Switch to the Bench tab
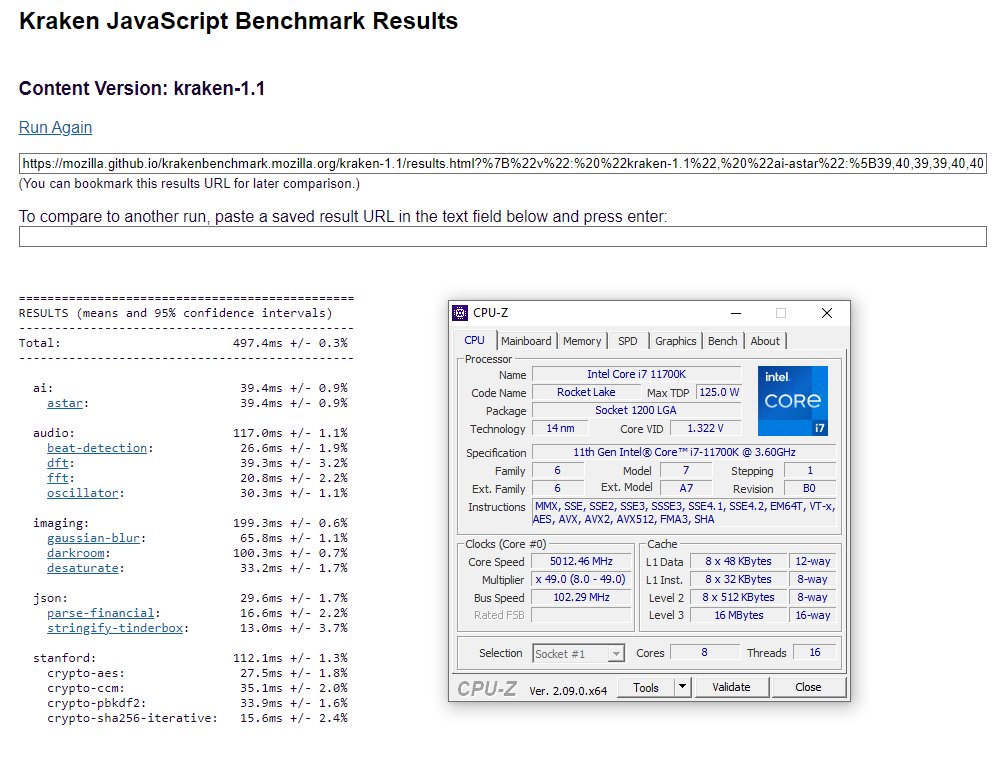The image size is (1000, 764). [x=723, y=341]
